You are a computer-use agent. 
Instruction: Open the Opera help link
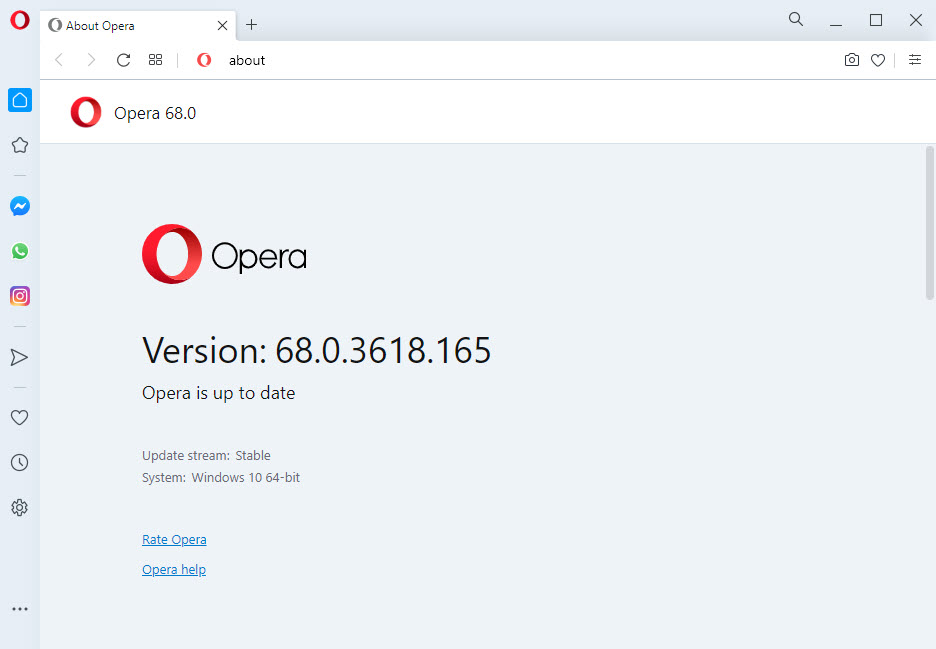(x=174, y=570)
